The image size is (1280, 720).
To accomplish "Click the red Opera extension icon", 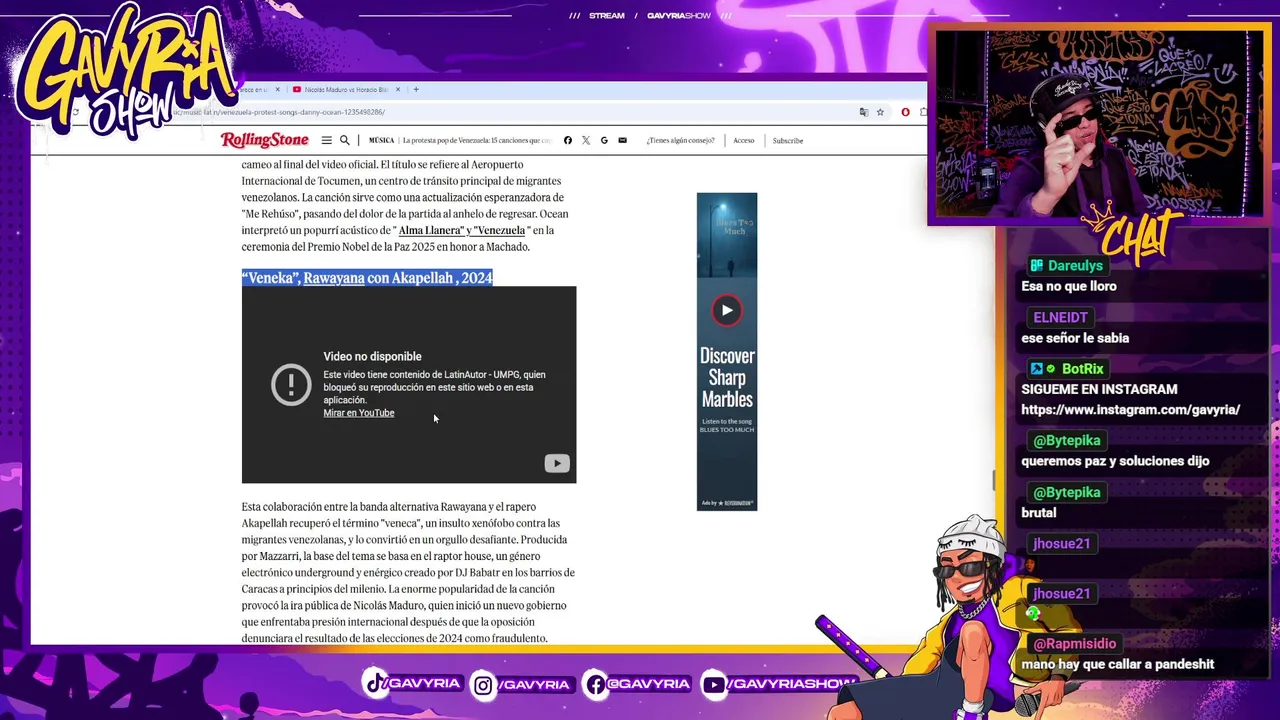I will [x=905, y=112].
